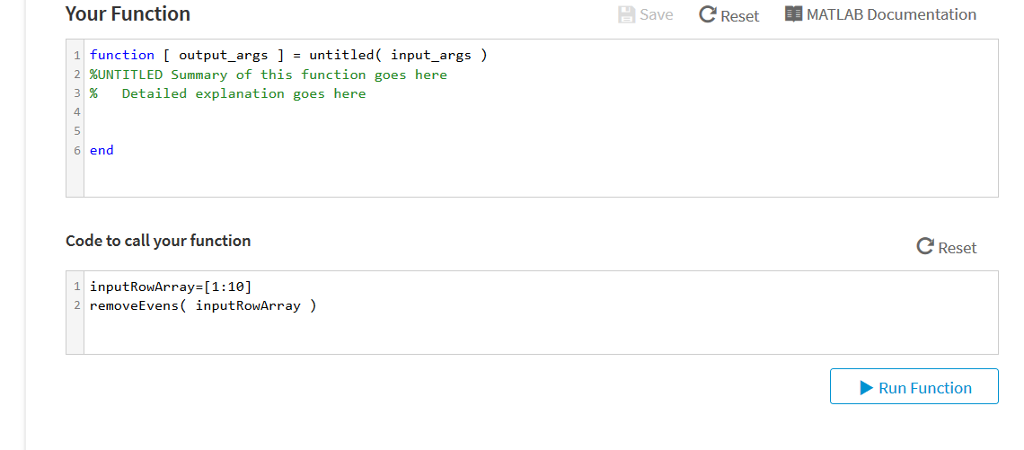Click the Reset circular arrow icon above function editor

[x=707, y=14]
